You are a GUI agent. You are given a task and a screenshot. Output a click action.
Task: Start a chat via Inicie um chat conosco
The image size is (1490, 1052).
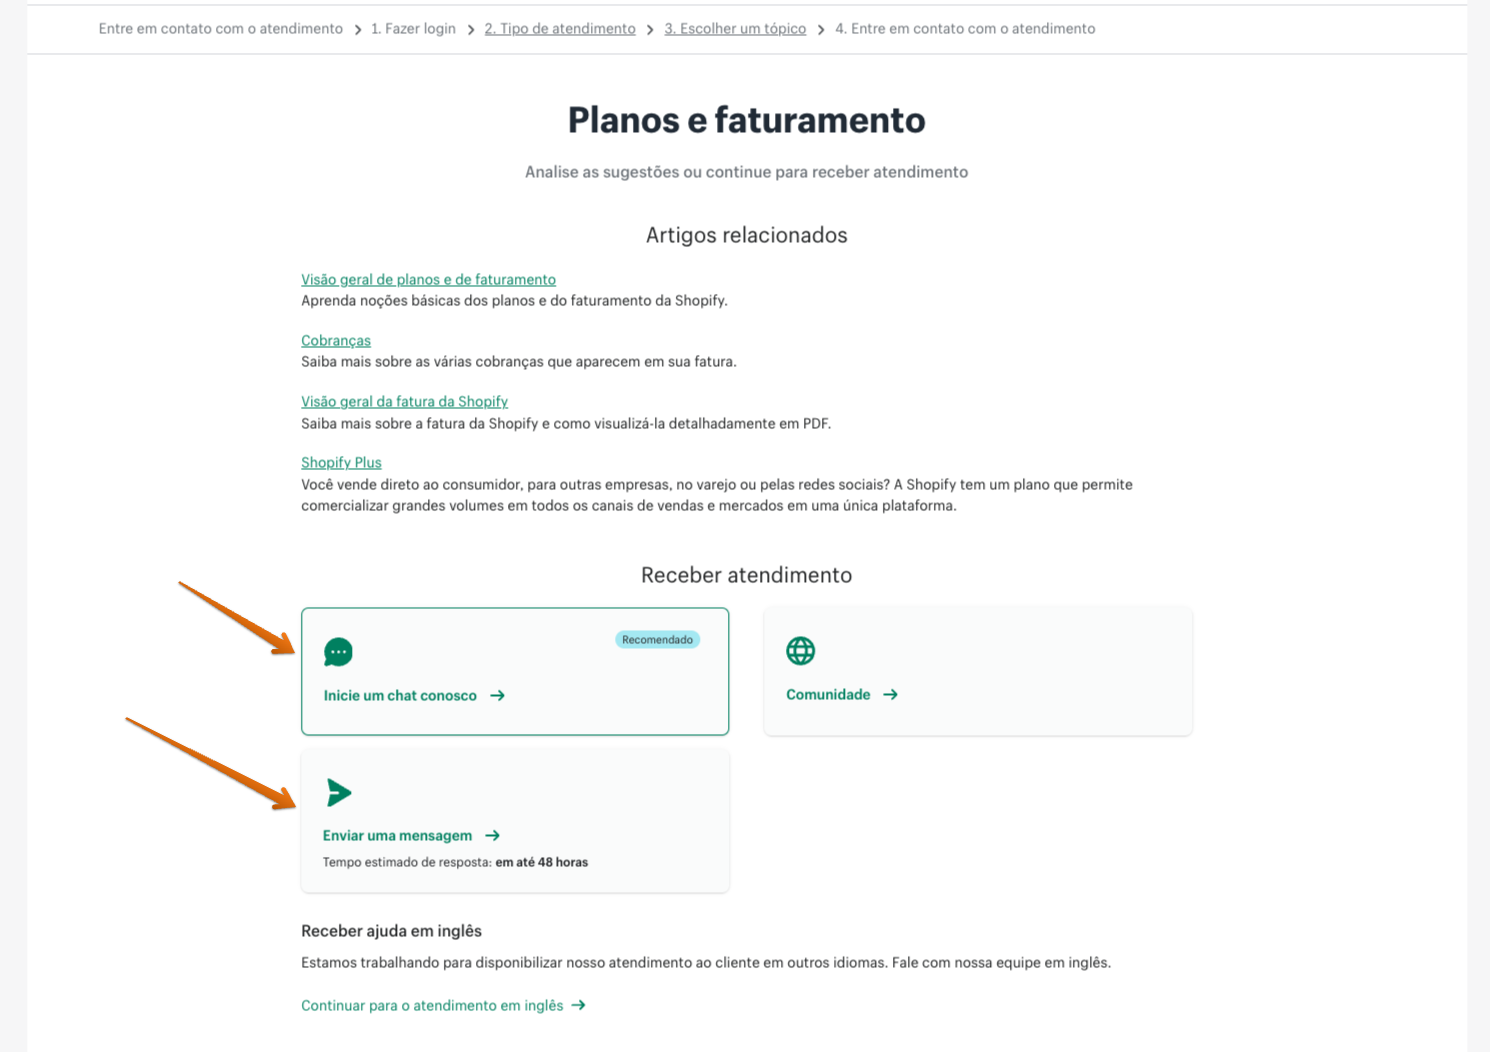click(400, 696)
